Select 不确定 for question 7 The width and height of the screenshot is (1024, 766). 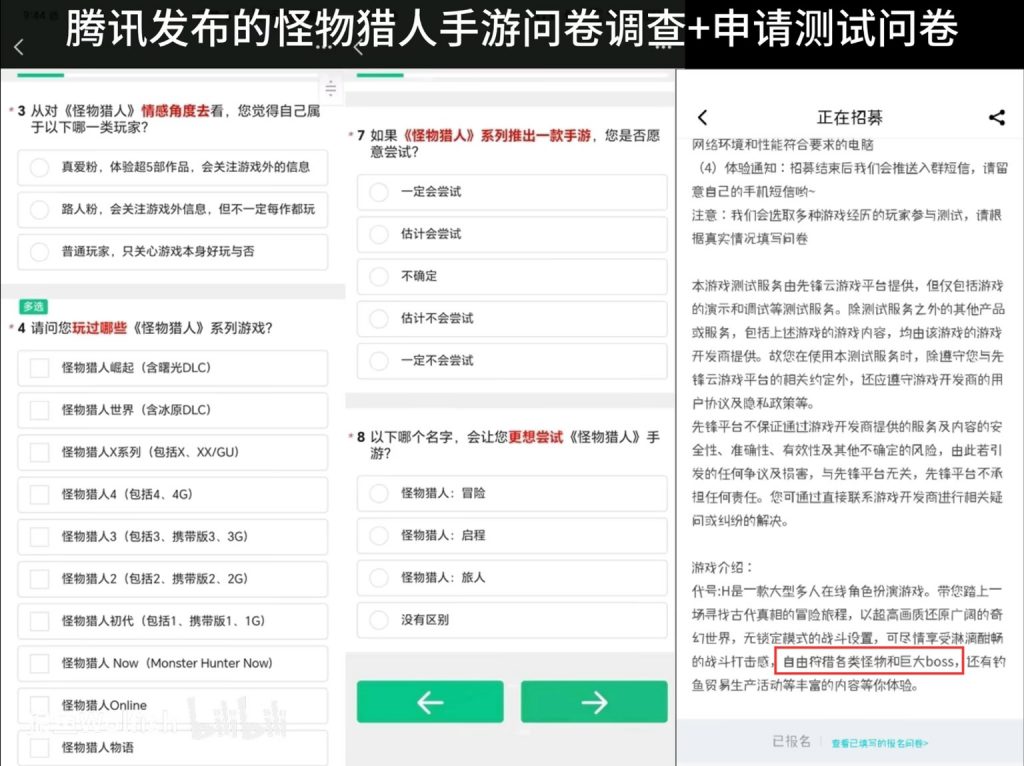tap(512, 276)
